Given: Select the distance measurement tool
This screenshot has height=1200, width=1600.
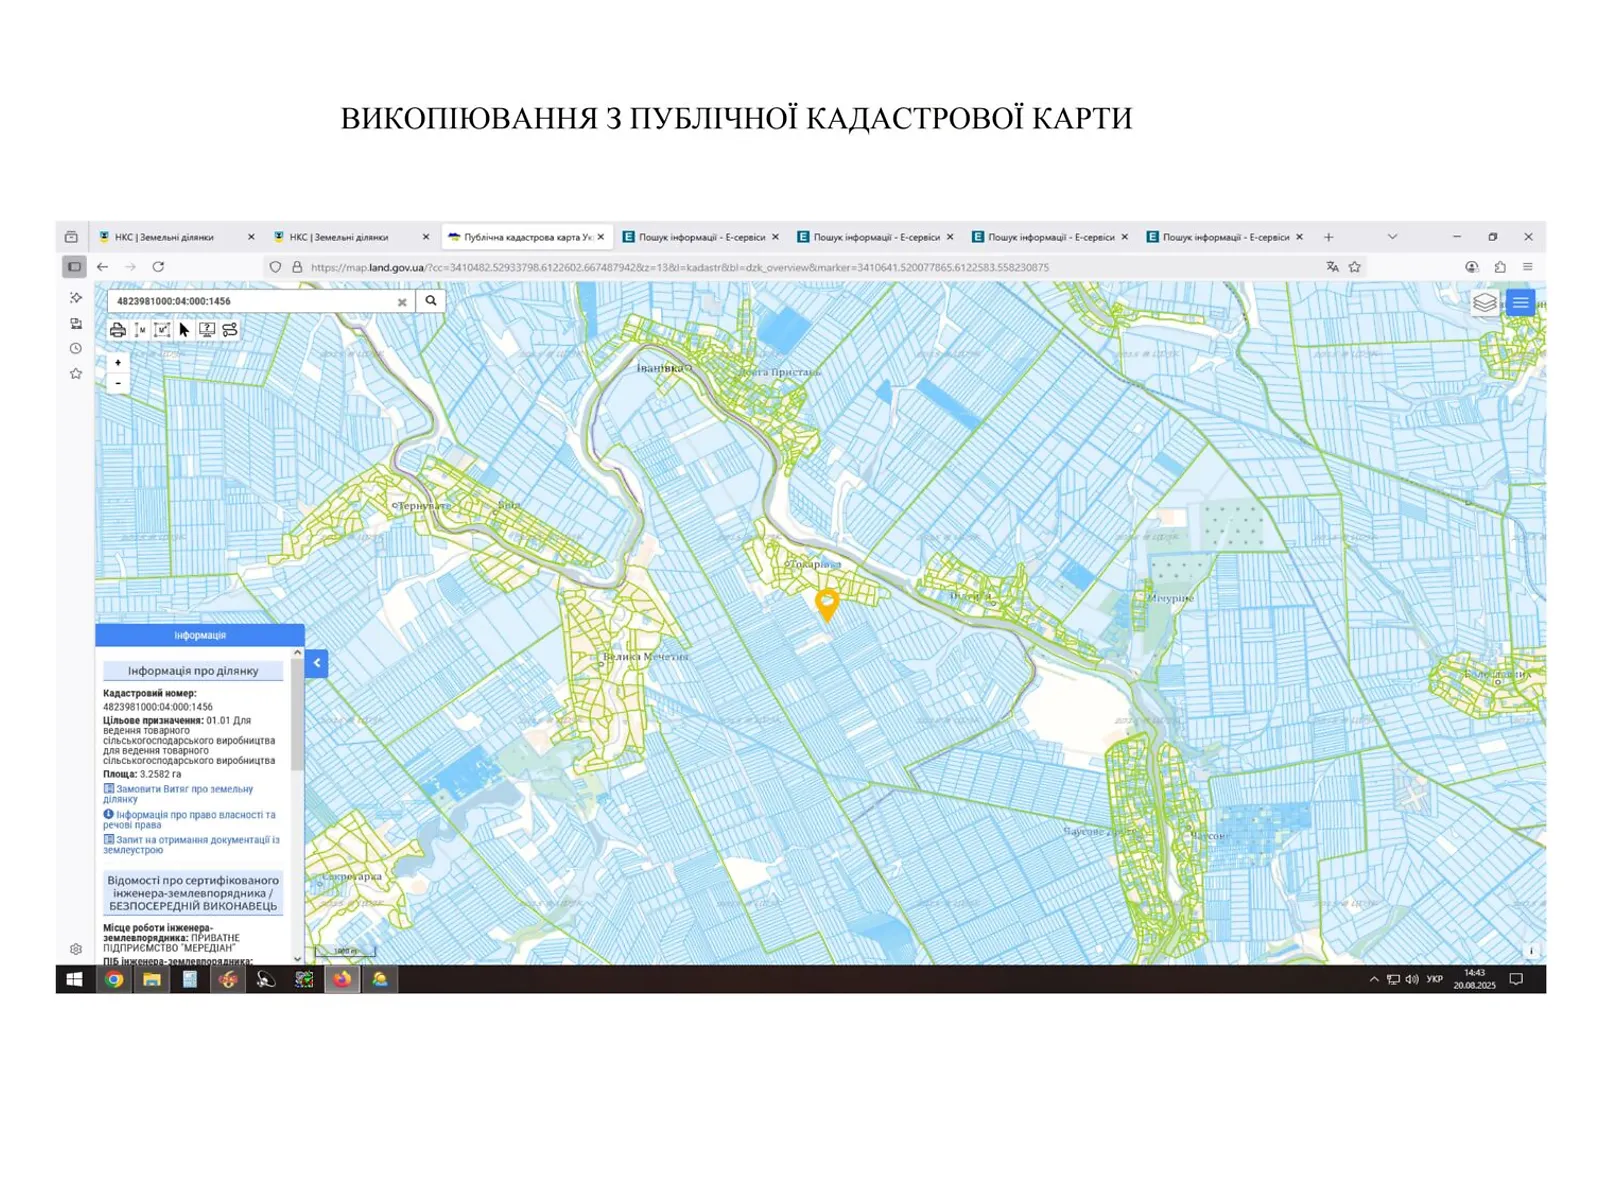Looking at the screenshot, I should [140, 330].
